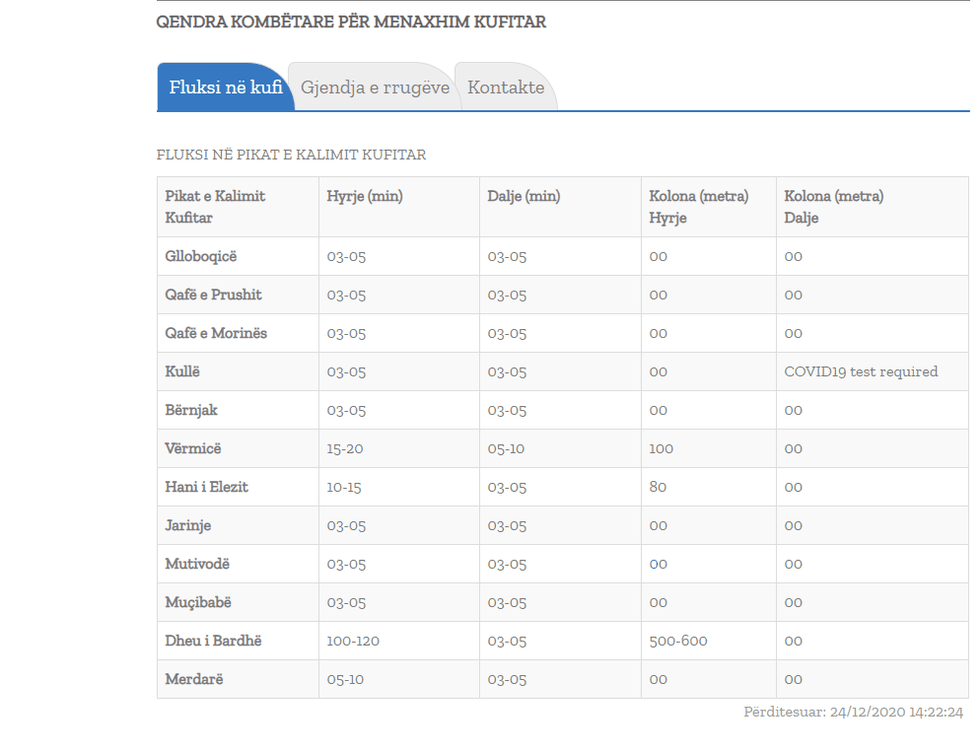Click Mutivodë entry column value
Image resolution: width=980 pixels, height=735 pixels.
click(346, 564)
